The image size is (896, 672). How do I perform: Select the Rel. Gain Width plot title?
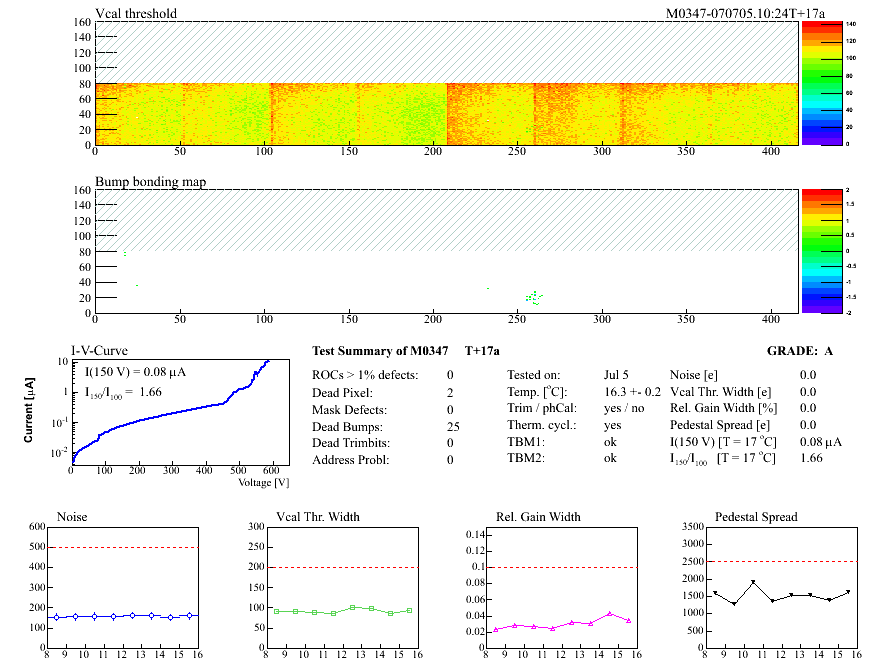[538, 517]
